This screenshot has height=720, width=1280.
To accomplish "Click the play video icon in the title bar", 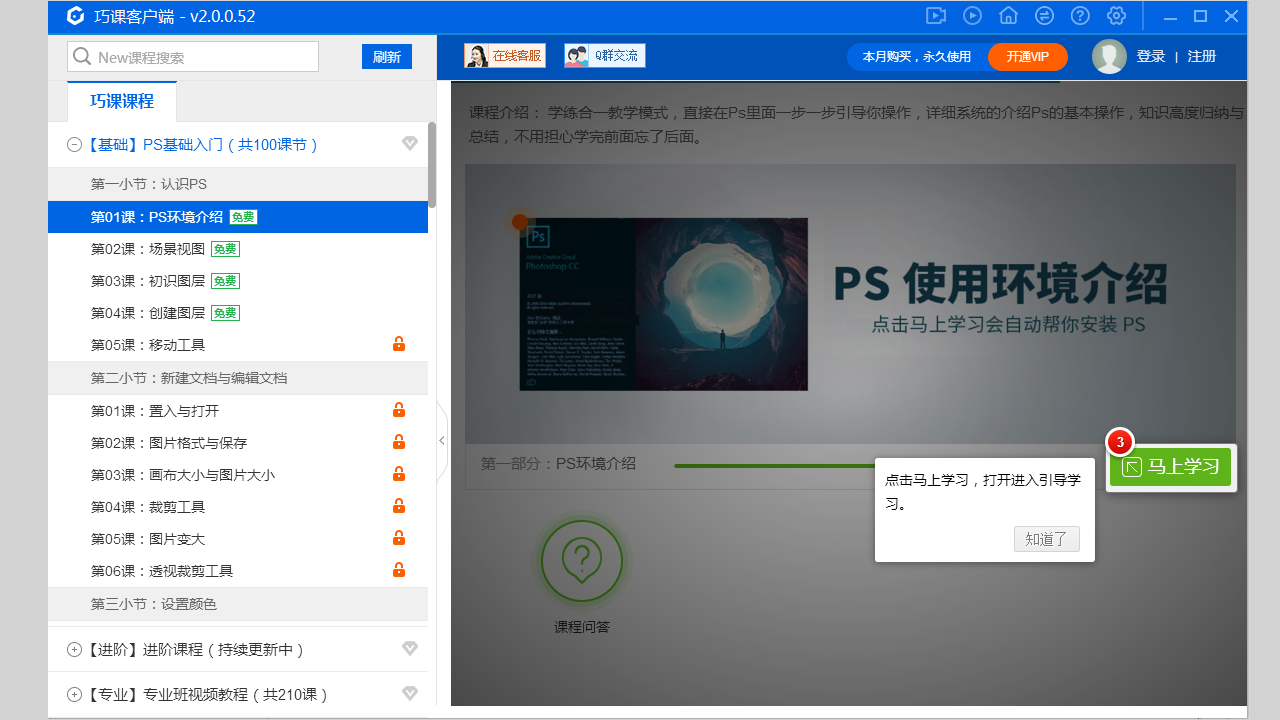I will [971, 16].
